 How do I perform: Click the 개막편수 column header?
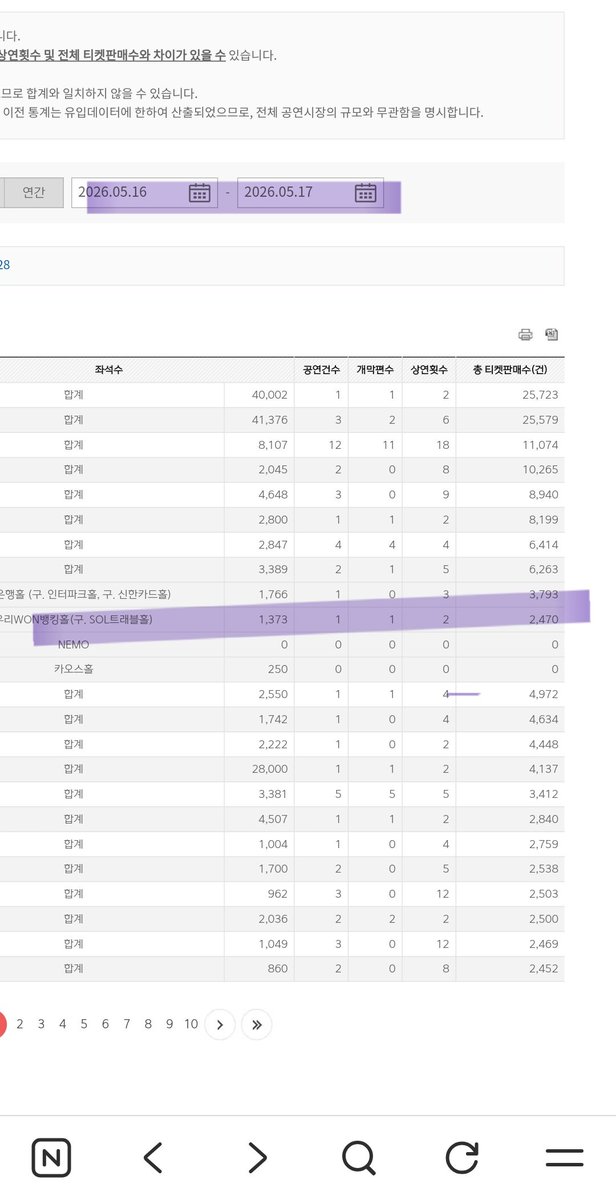tap(375, 370)
